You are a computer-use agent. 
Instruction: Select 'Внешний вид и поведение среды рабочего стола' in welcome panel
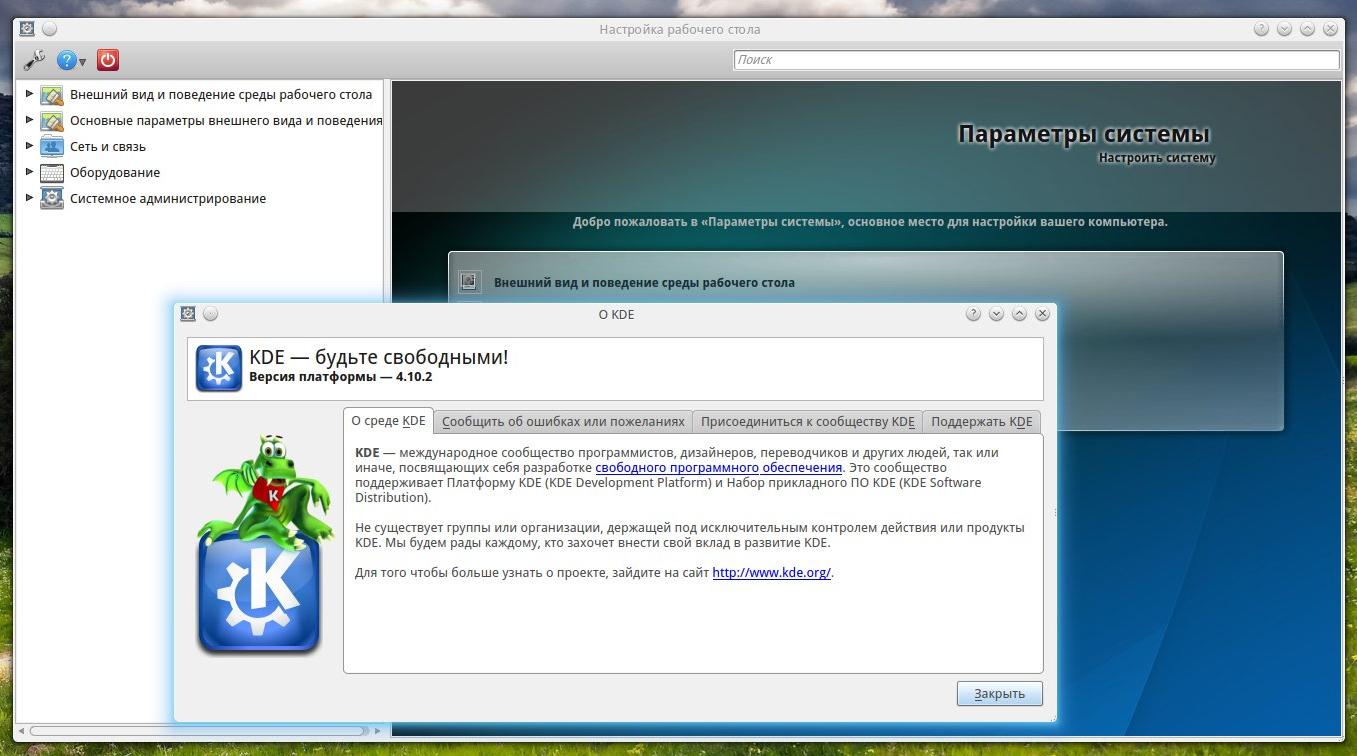[644, 283]
